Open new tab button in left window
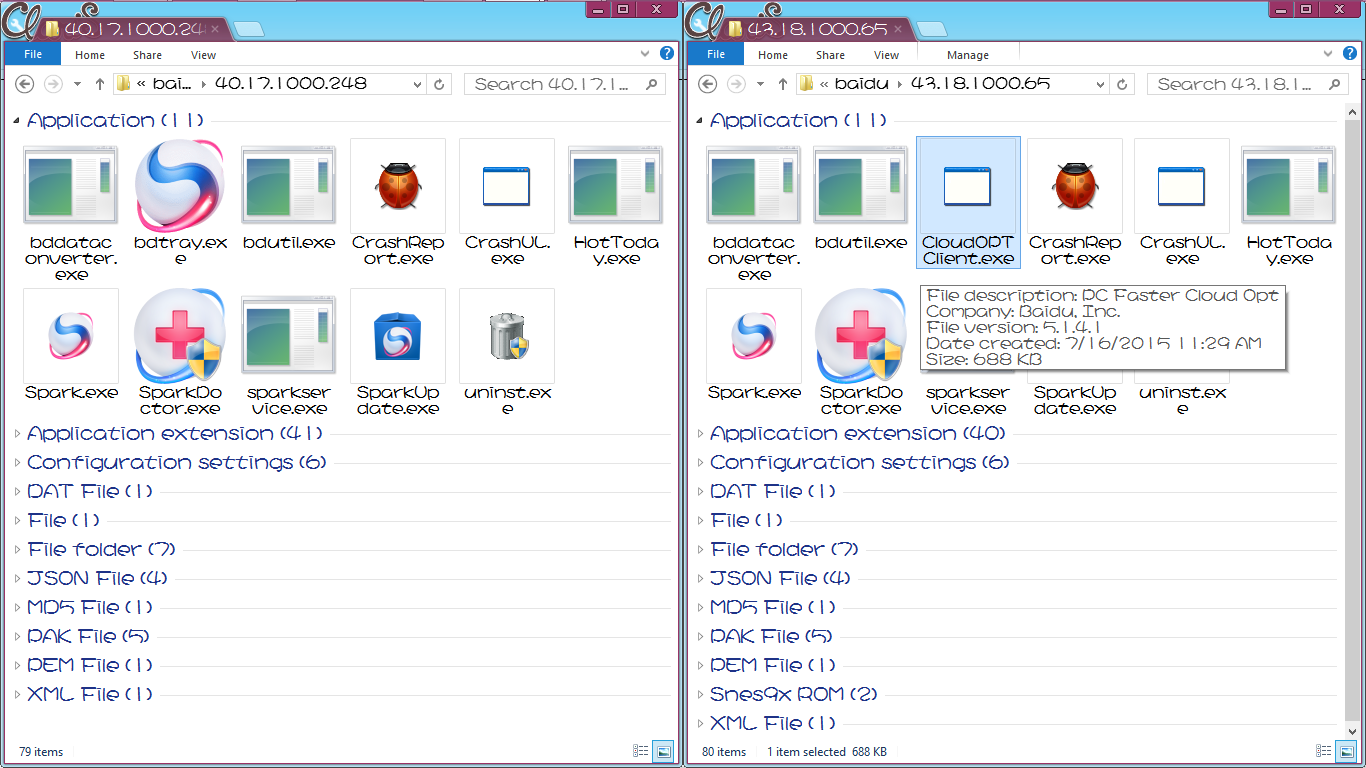Screen dimensions: 1366x768 click(x=248, y=29)
